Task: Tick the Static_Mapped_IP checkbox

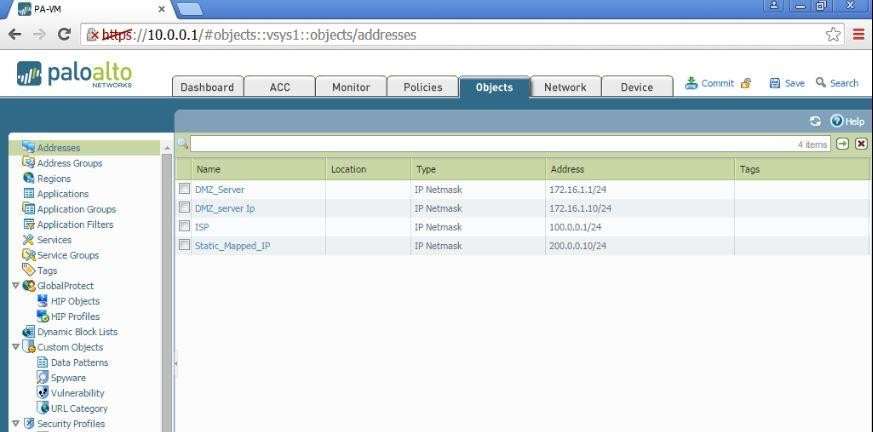Action: [x=184, y=245]
